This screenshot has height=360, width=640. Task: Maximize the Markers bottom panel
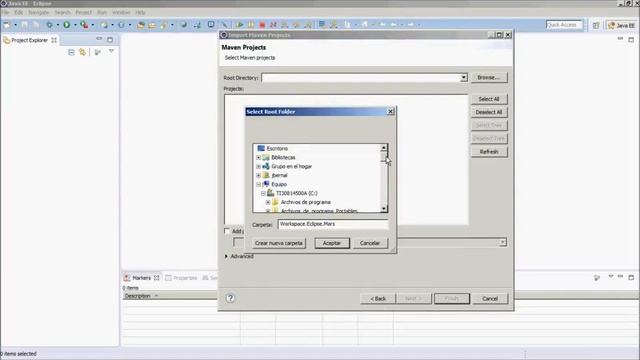tap(631, 277)
